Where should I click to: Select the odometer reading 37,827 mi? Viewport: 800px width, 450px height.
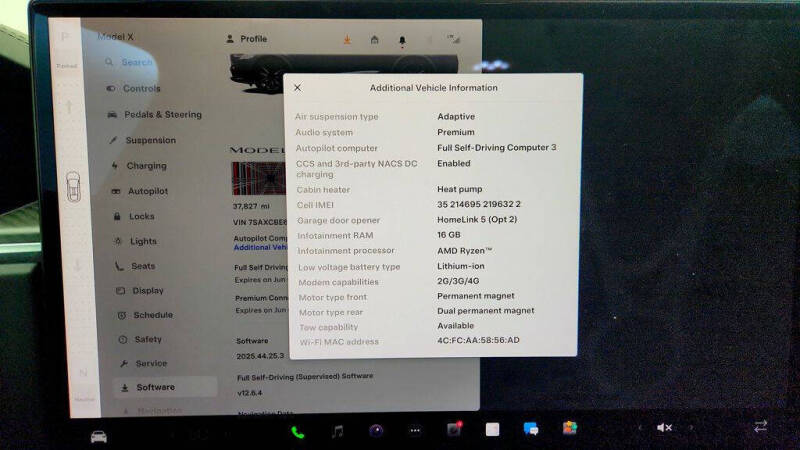251,206
